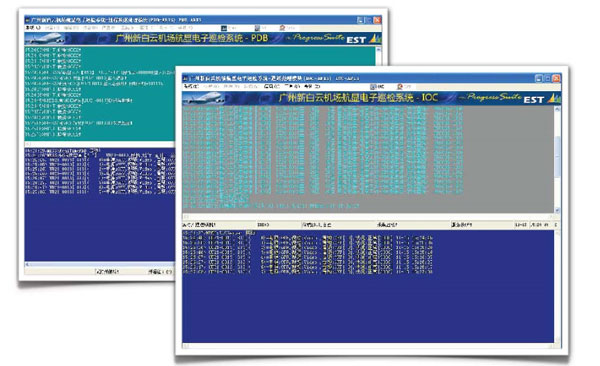Open the first menu in the PDB window menu bar
This screenshot has height=366, width=600.
[x=33, y=28]
